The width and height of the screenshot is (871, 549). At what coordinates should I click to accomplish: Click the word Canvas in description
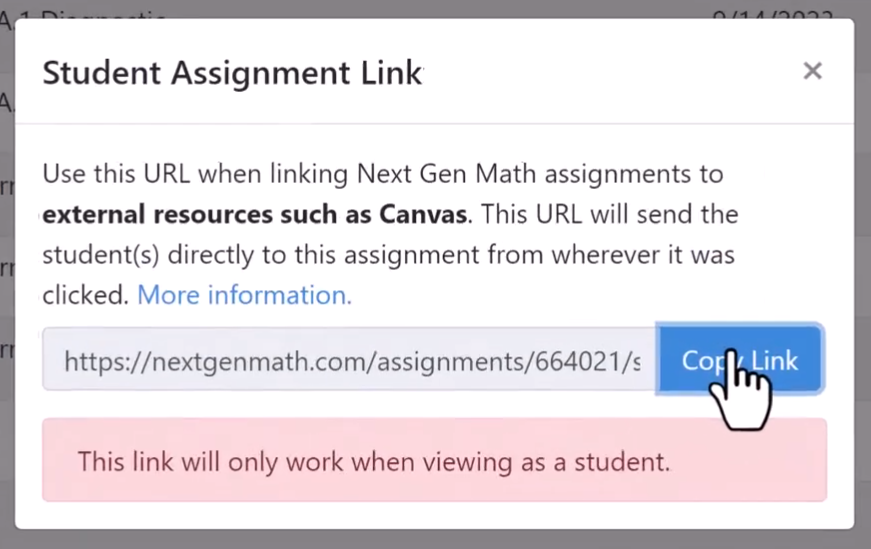423,214
